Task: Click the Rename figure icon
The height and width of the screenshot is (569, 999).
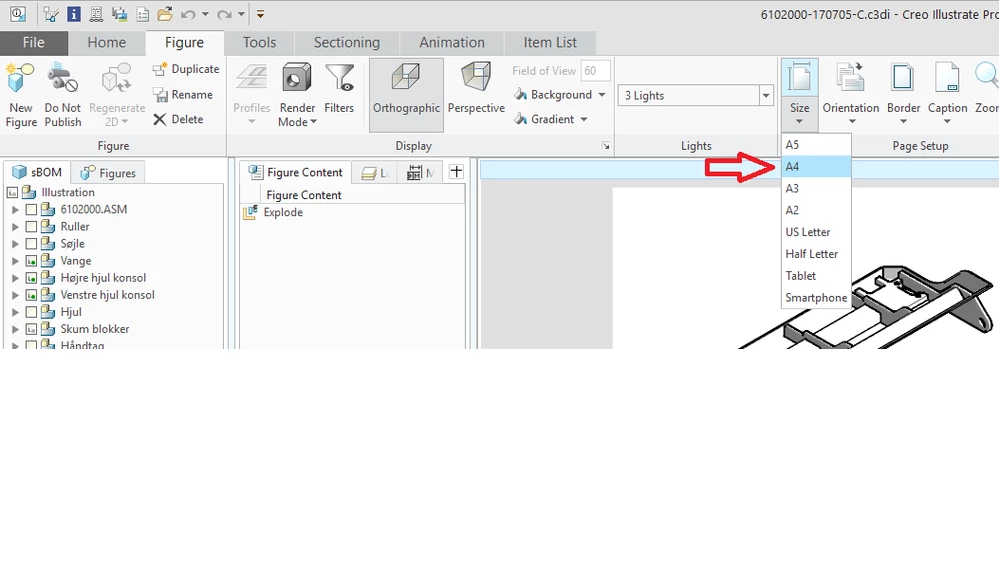Action: pyautogui.click(x=160, y=95)
